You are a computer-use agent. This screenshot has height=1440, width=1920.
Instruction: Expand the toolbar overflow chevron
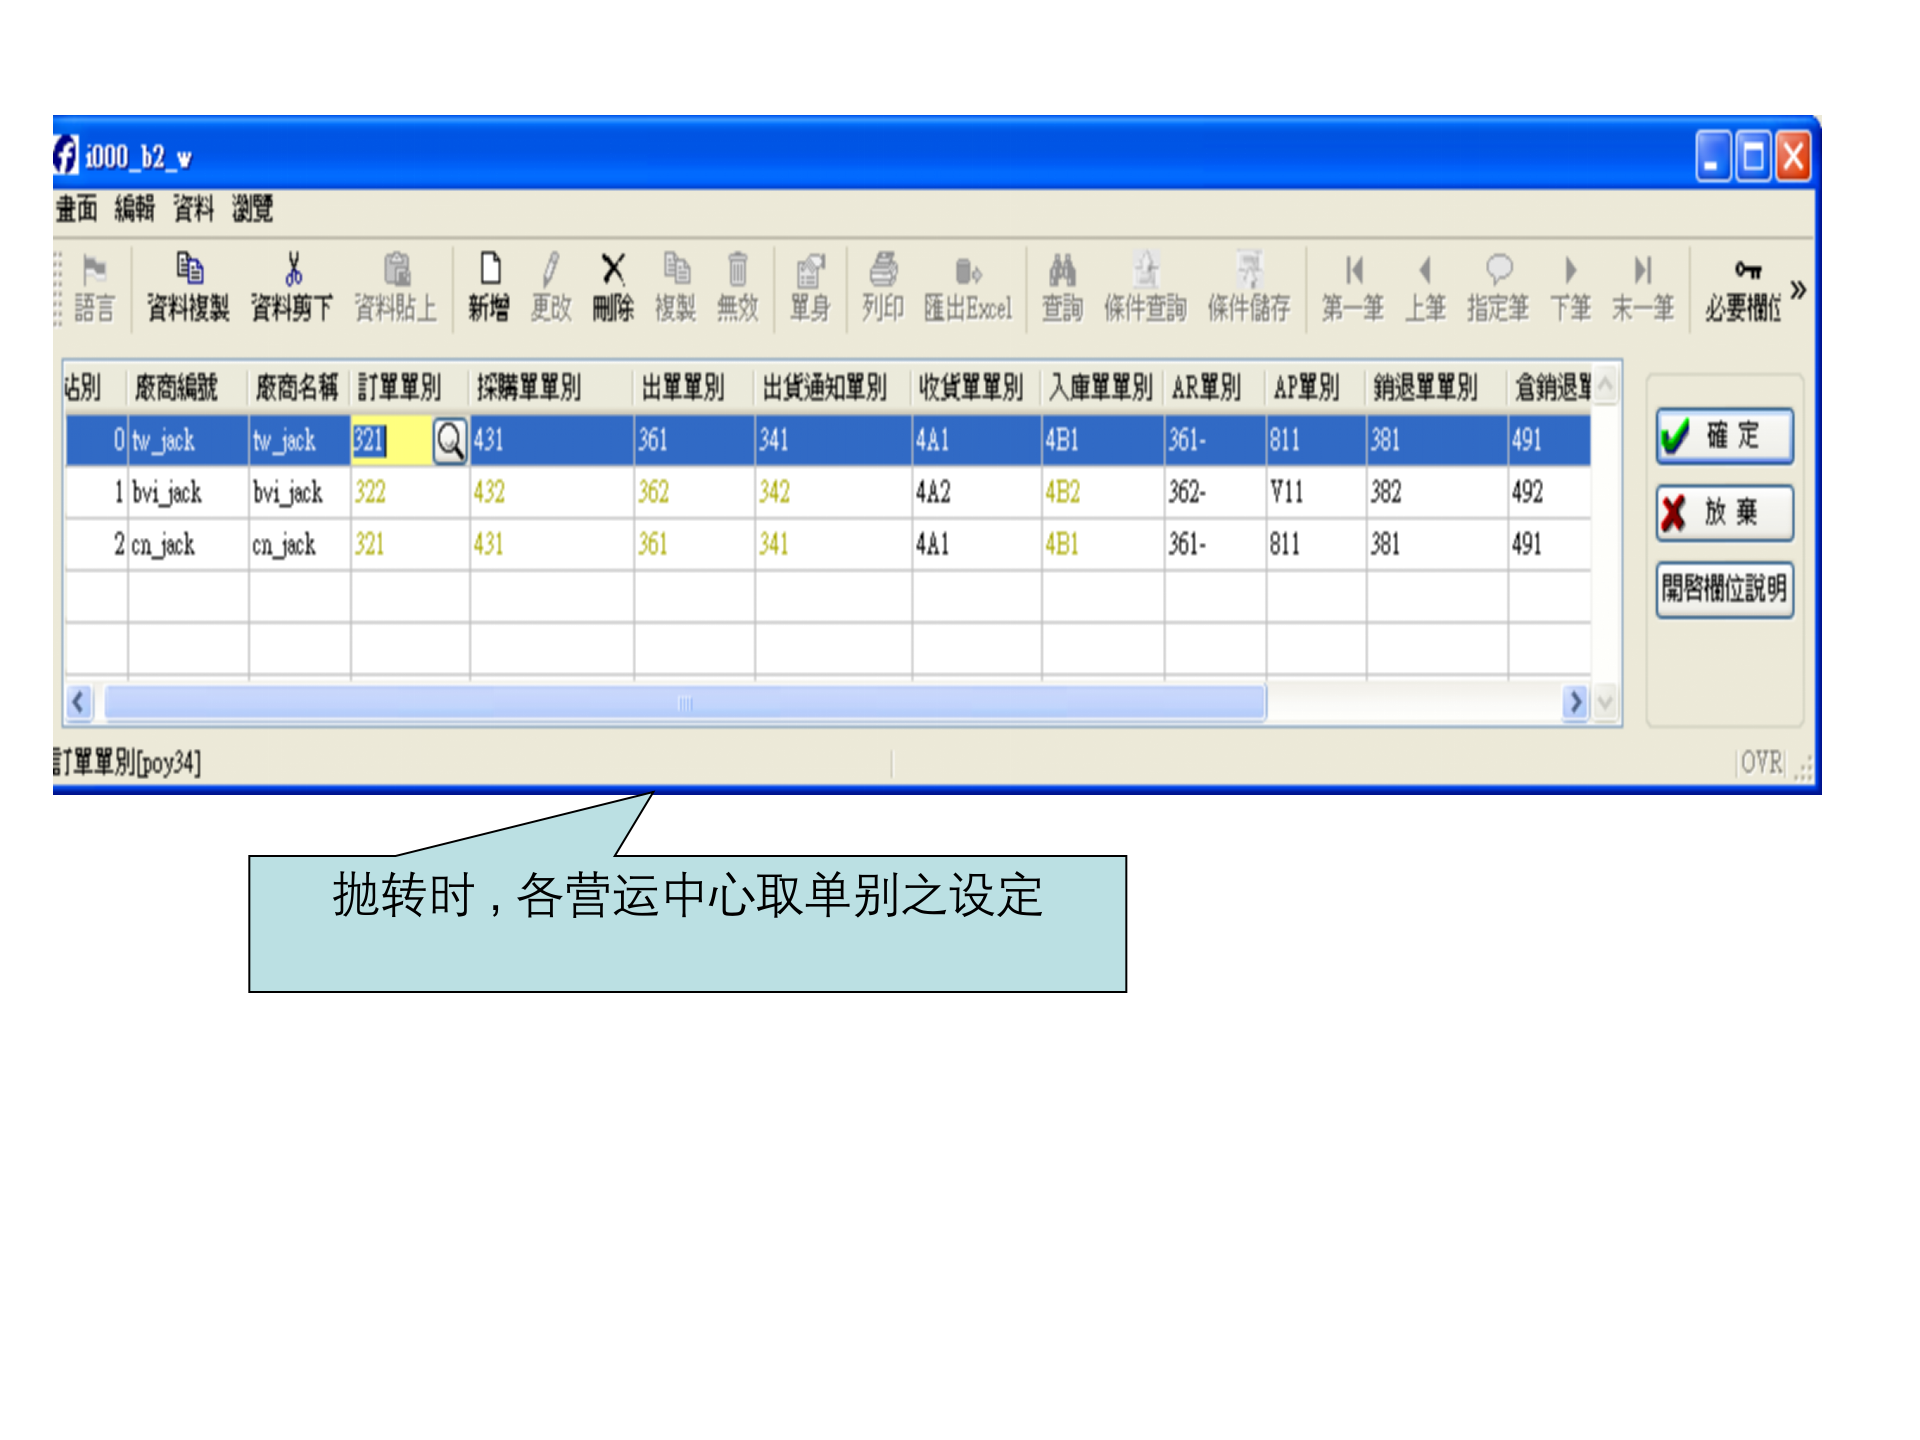1797,288
